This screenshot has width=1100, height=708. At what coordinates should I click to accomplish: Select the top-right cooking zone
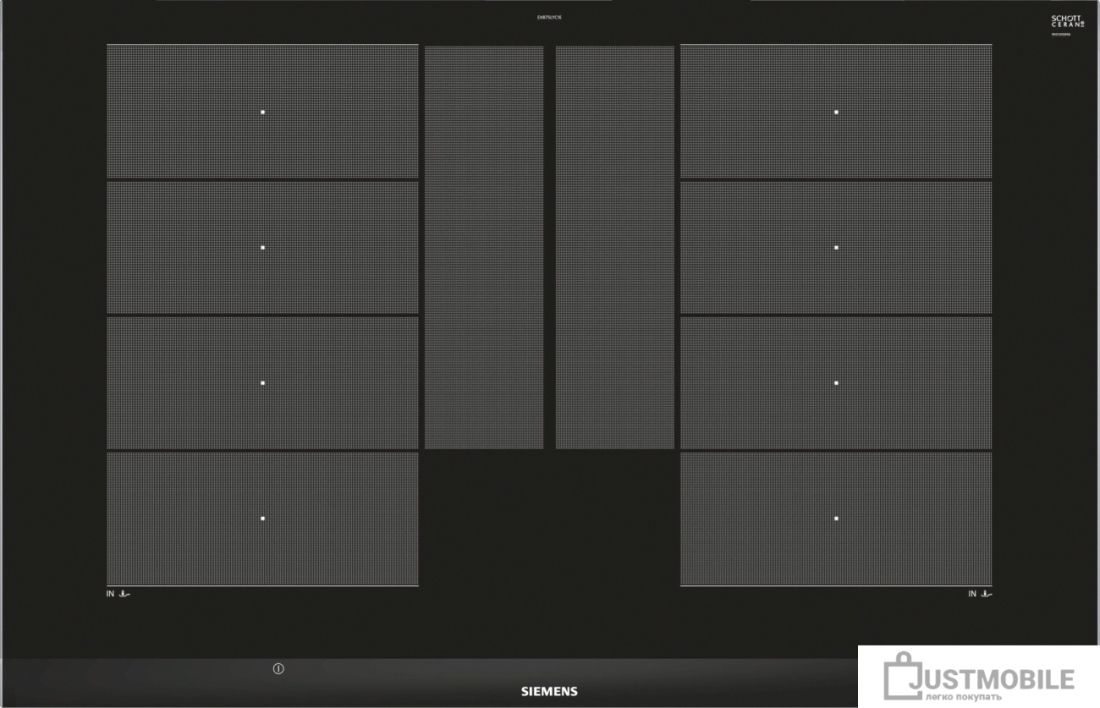[836, 112]
